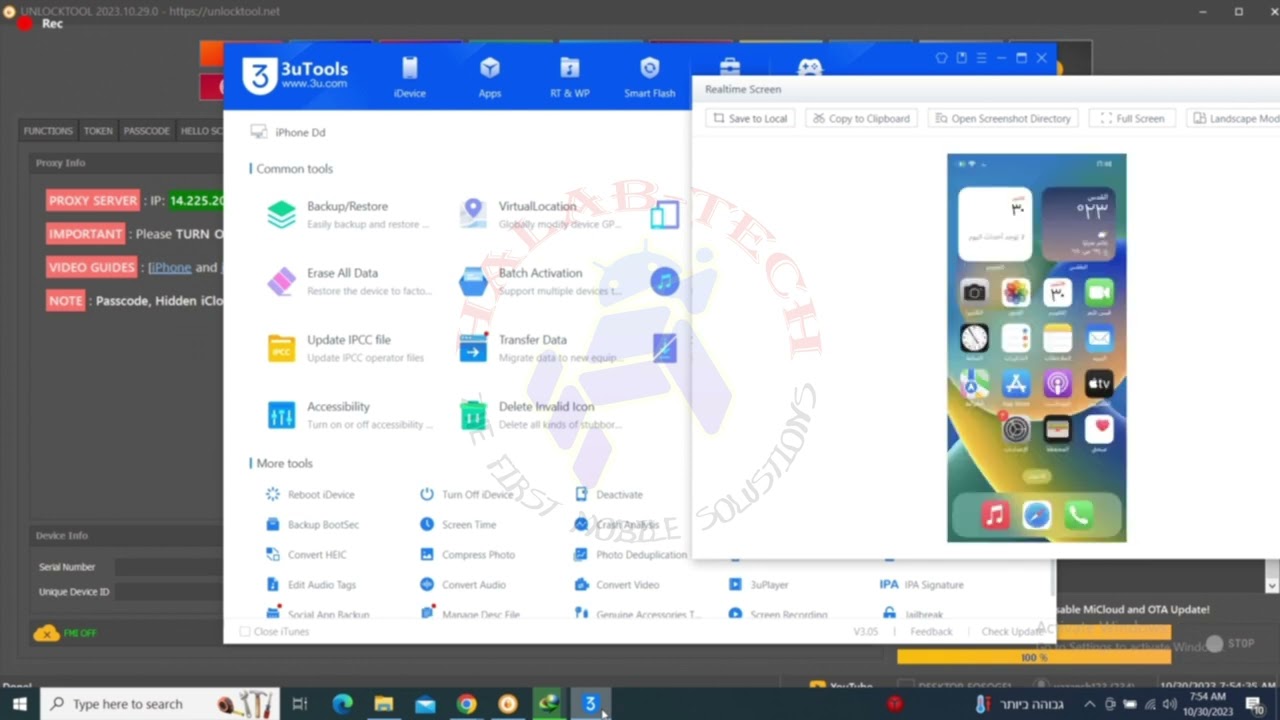Viewport: 1280px width, 720px height.
Task: Switch to the Apps tab in 3uTools
Action: point(489,77)
